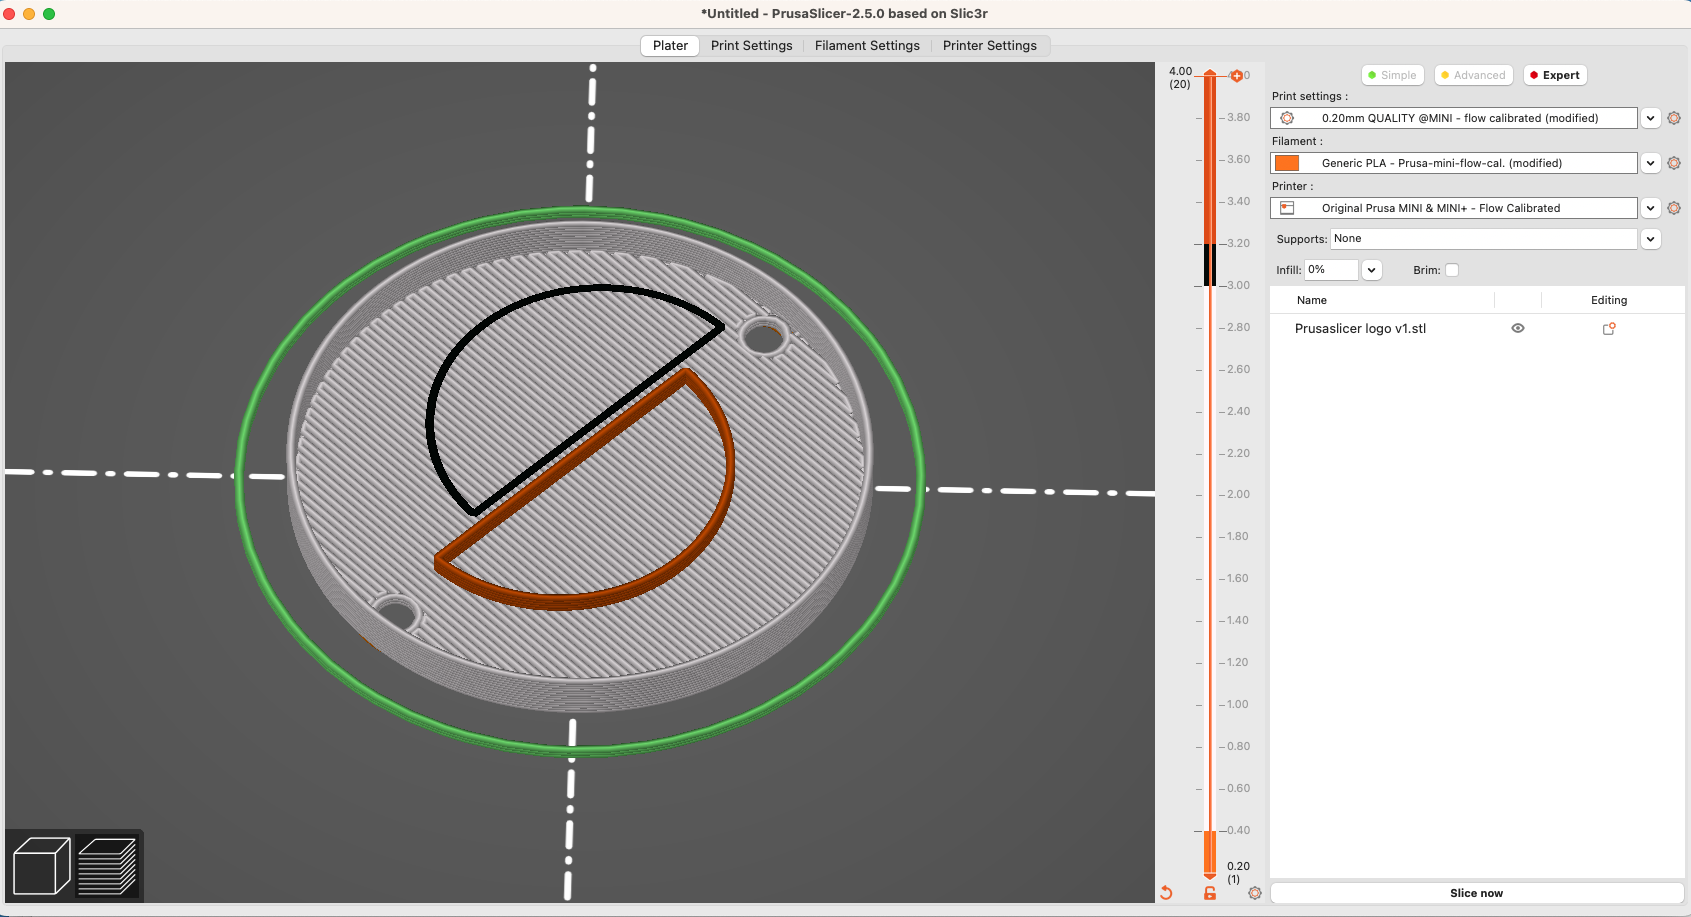Viewport: 1691px width, 917px height.
Task: Switch to 3D editor view cube icon
Action: click(x=41, y=865)
